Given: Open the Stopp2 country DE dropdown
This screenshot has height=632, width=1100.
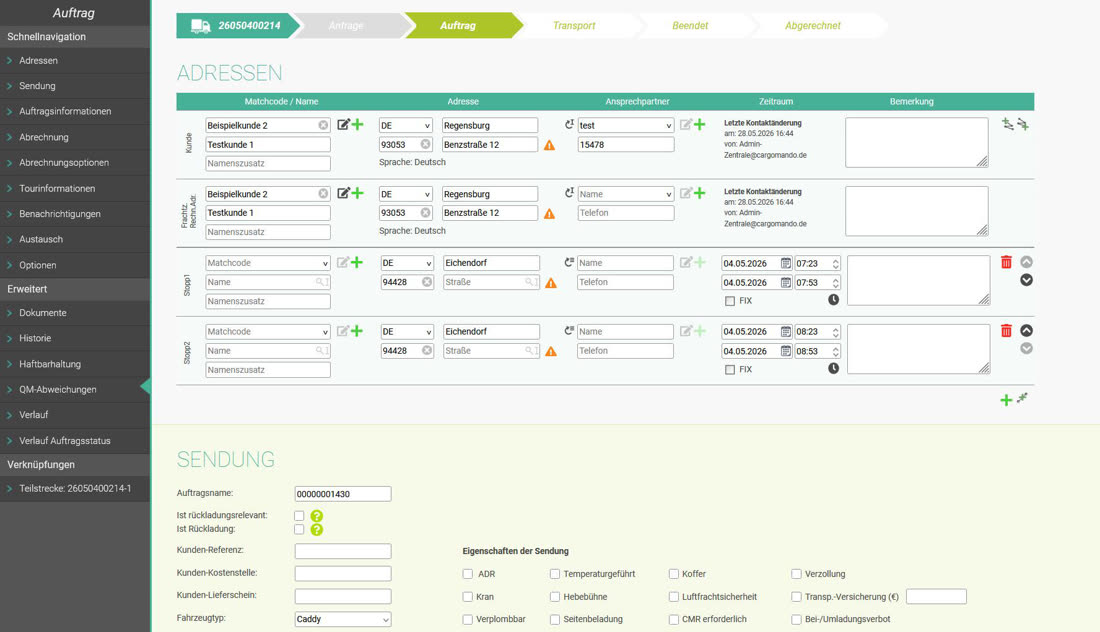Looking at the screenshot, I should click(407, 332).
